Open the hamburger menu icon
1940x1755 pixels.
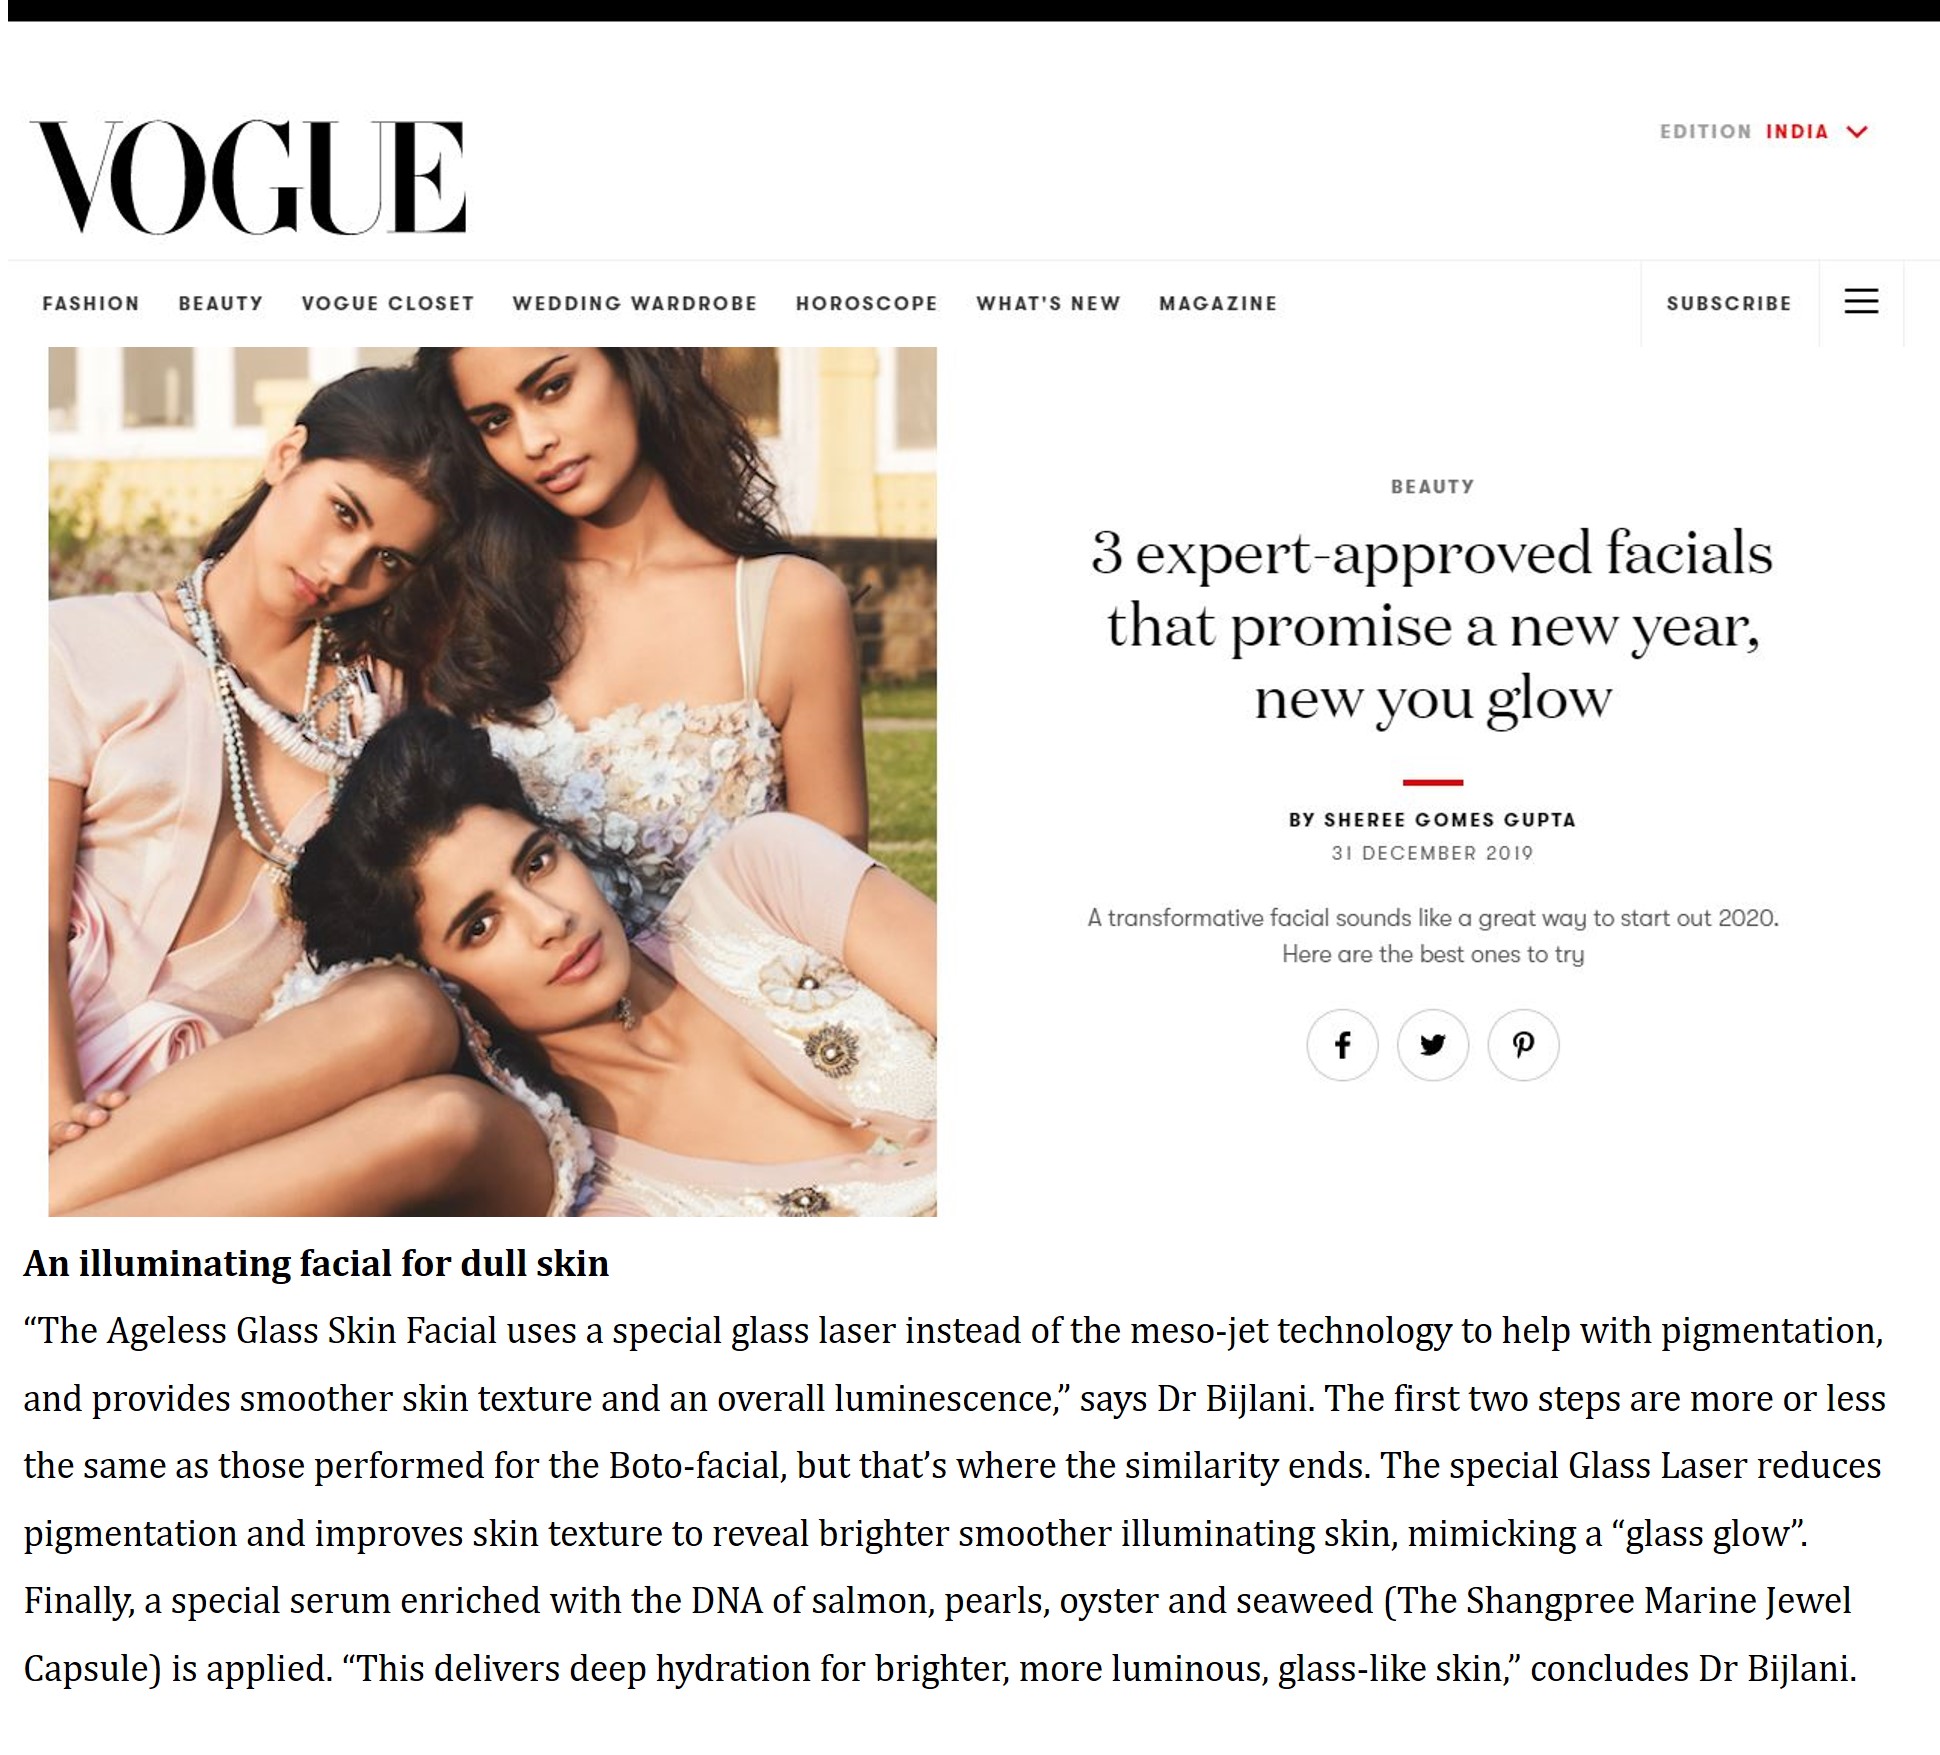click(x=1861, y=302)
